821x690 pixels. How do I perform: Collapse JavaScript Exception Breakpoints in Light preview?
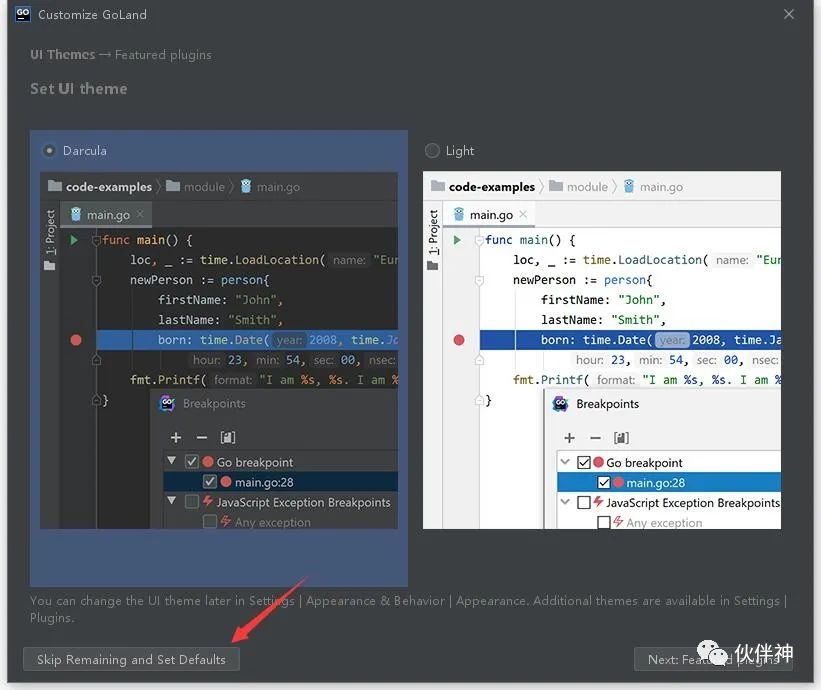[565, 502]
